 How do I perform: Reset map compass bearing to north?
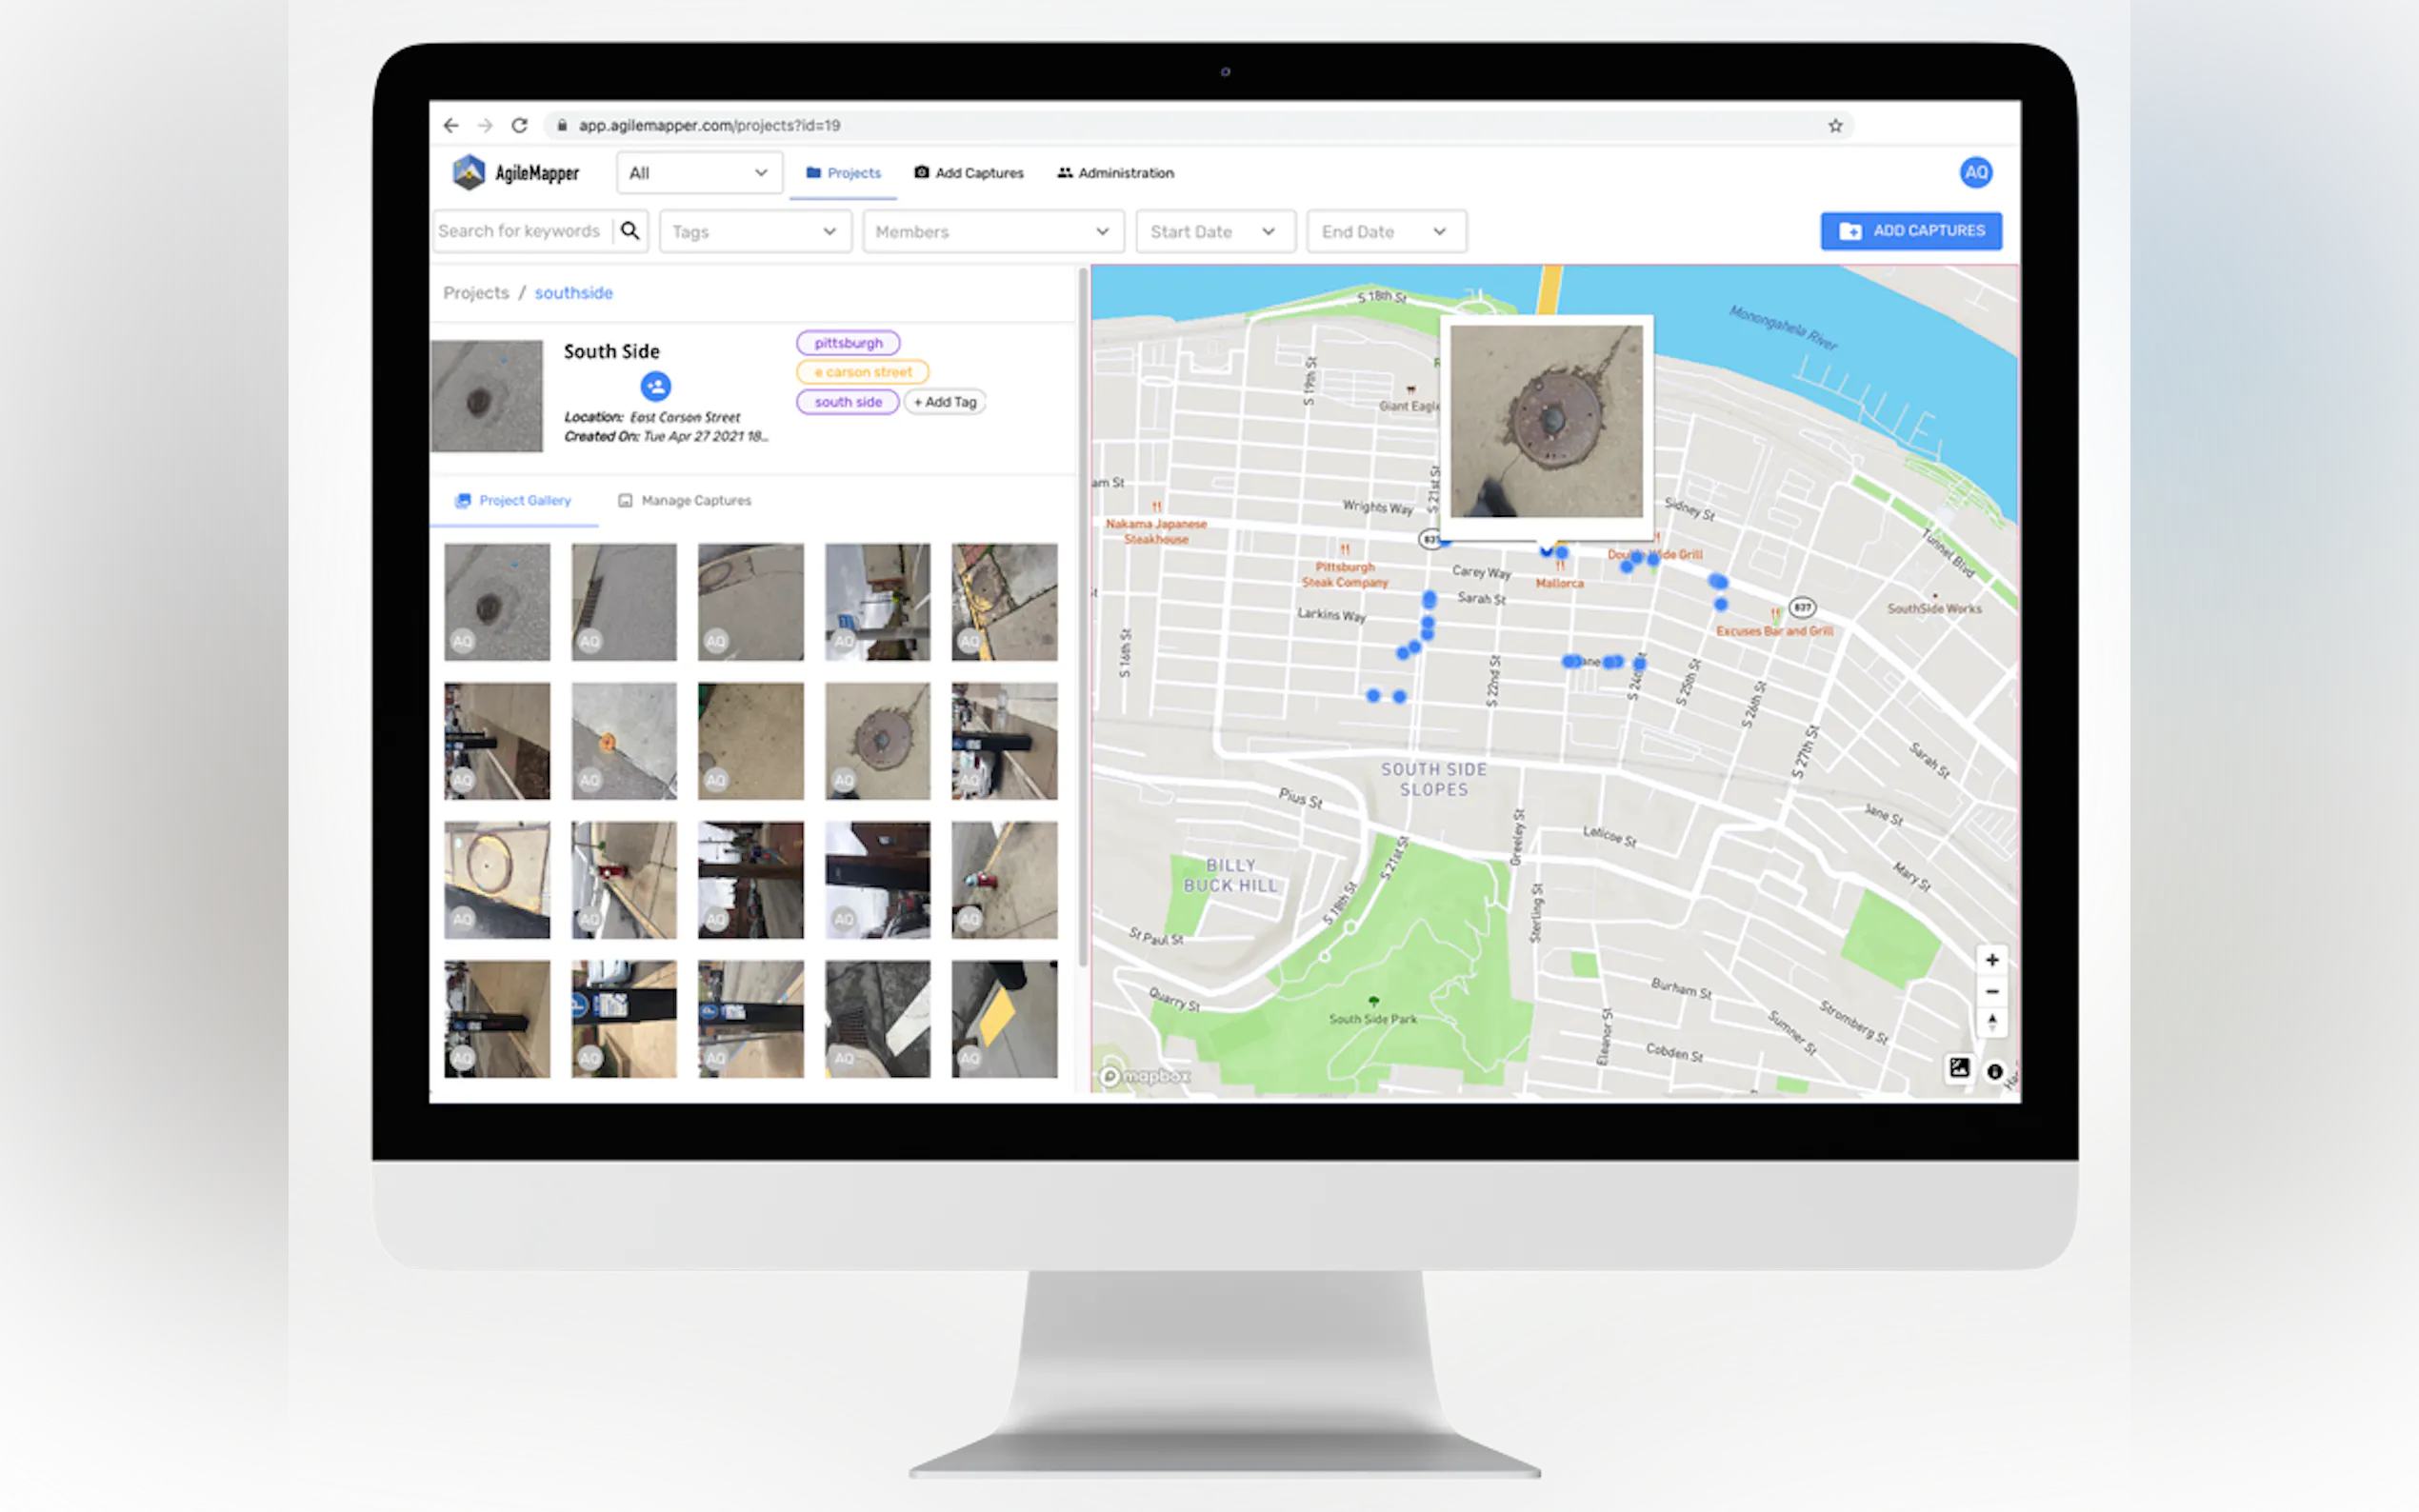[1991, 1022]
